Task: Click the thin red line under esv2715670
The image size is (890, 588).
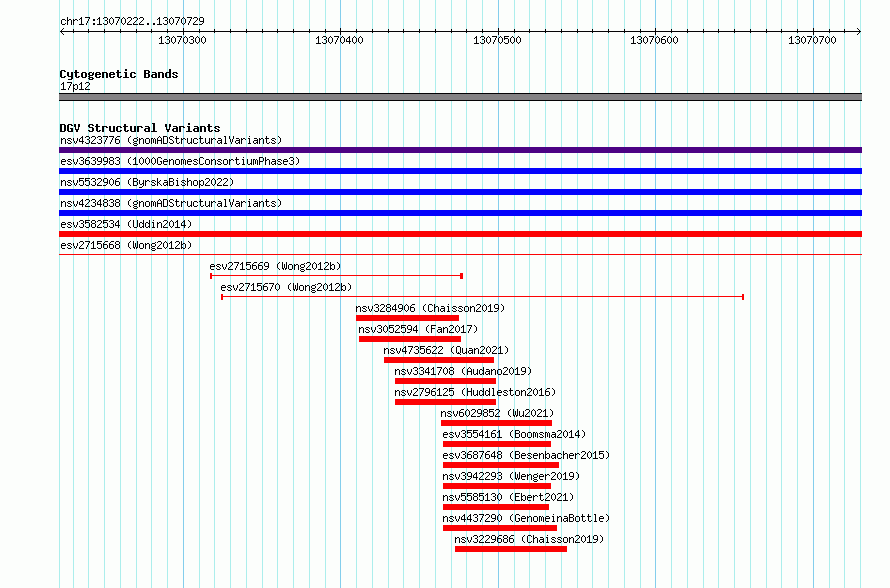Action: [x=482, y=297]
